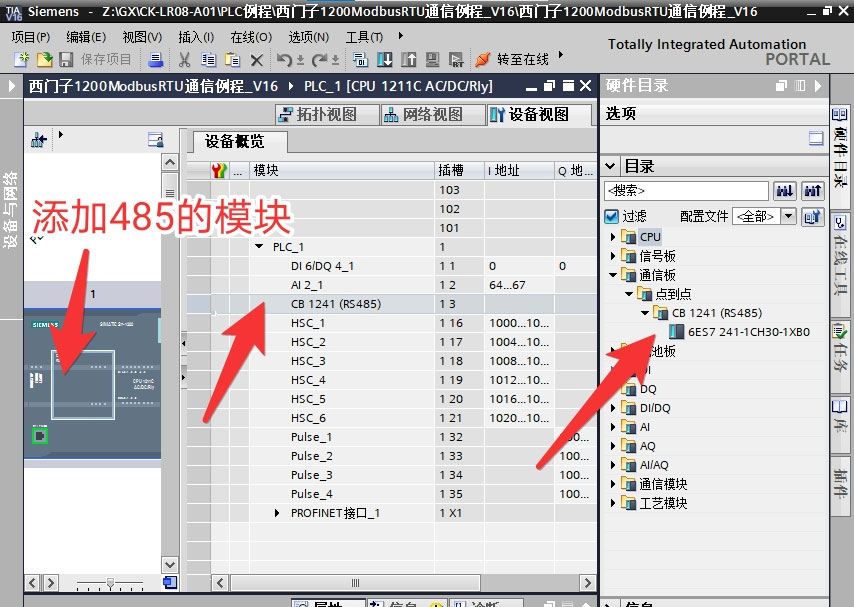The image size is (854, 607).
Task: Select the HSC_1 row in device overview
Action: (x=392, y=323)
